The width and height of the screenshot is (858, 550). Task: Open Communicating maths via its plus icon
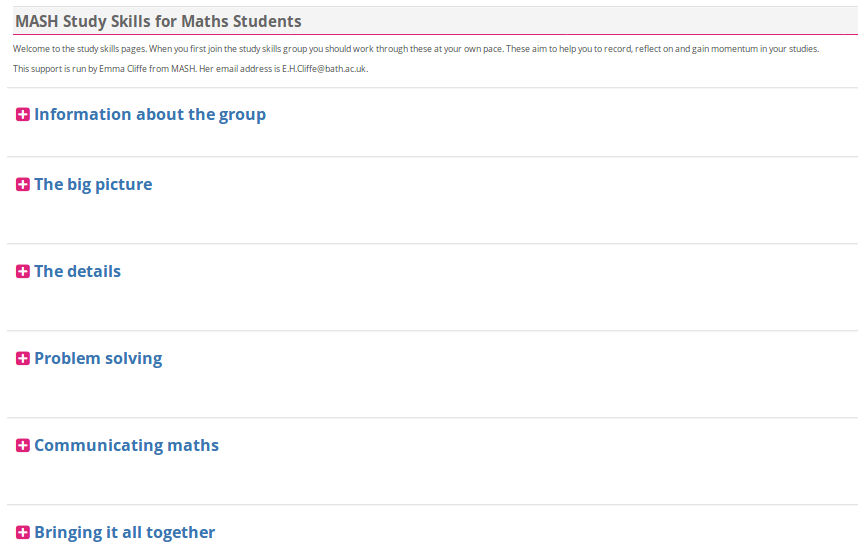pyautogui.click(x=23, y=446)
